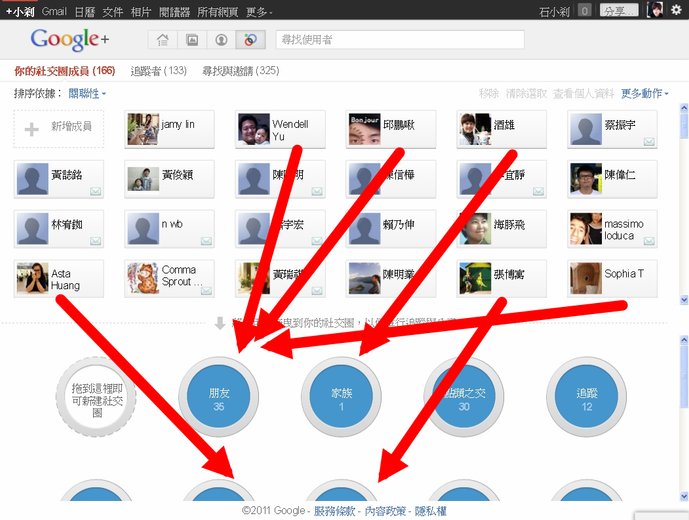Image resolution: width=689 pixels, height=520 pixels.
Task: Select the 黃俊穎 contact card
Action: [170, 179]
